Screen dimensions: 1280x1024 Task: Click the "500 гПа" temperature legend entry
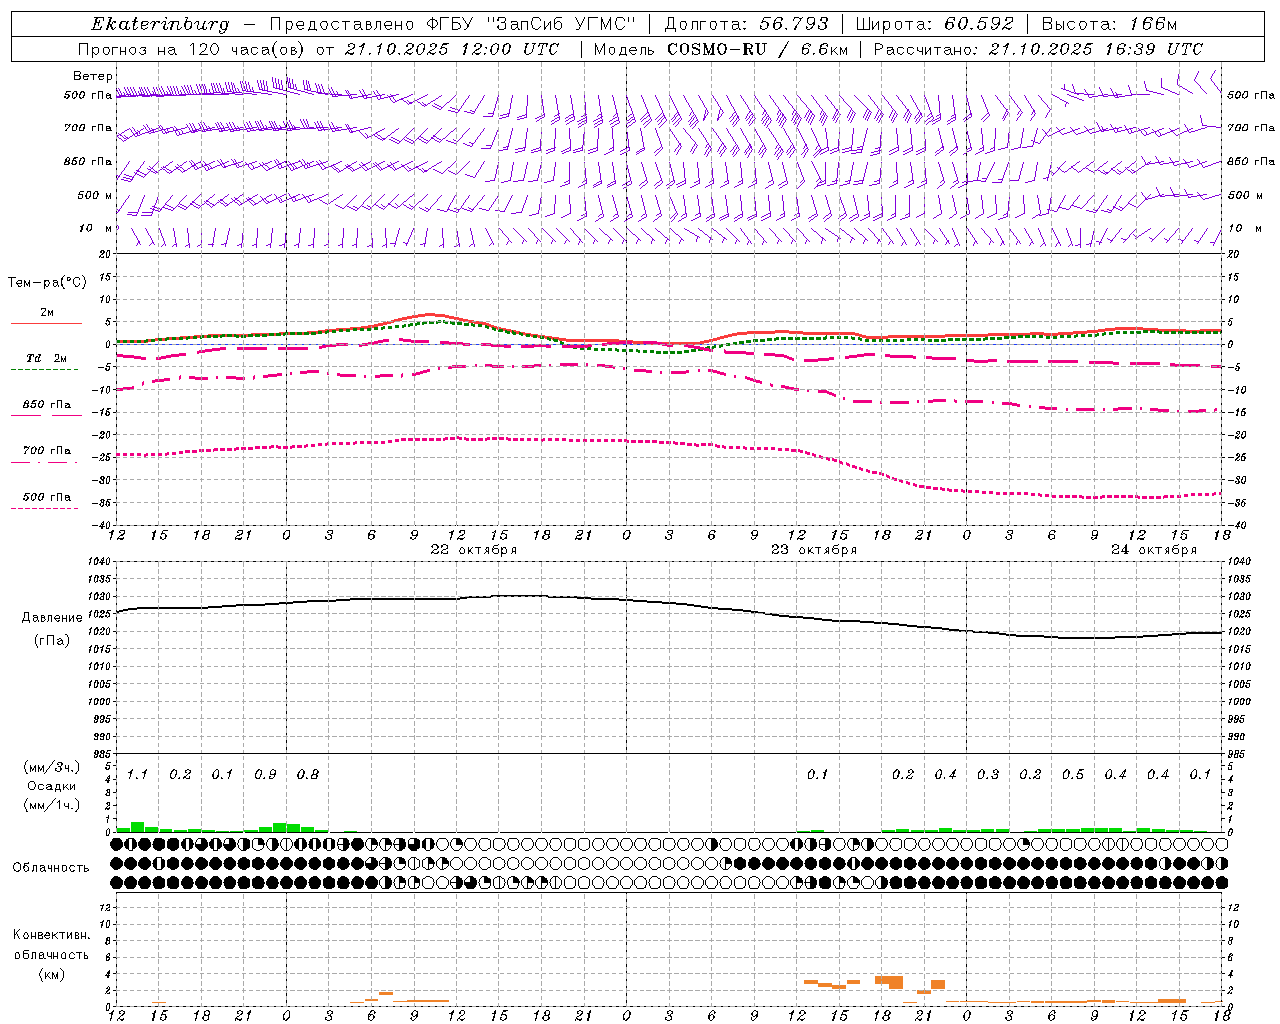point(46,497)
